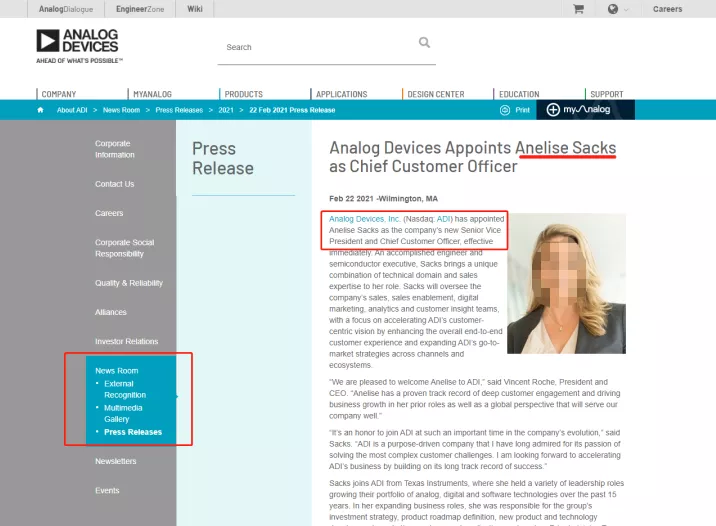Click the portrait photo in the article
Screen dimensions: 716x526
pos(566,284)
